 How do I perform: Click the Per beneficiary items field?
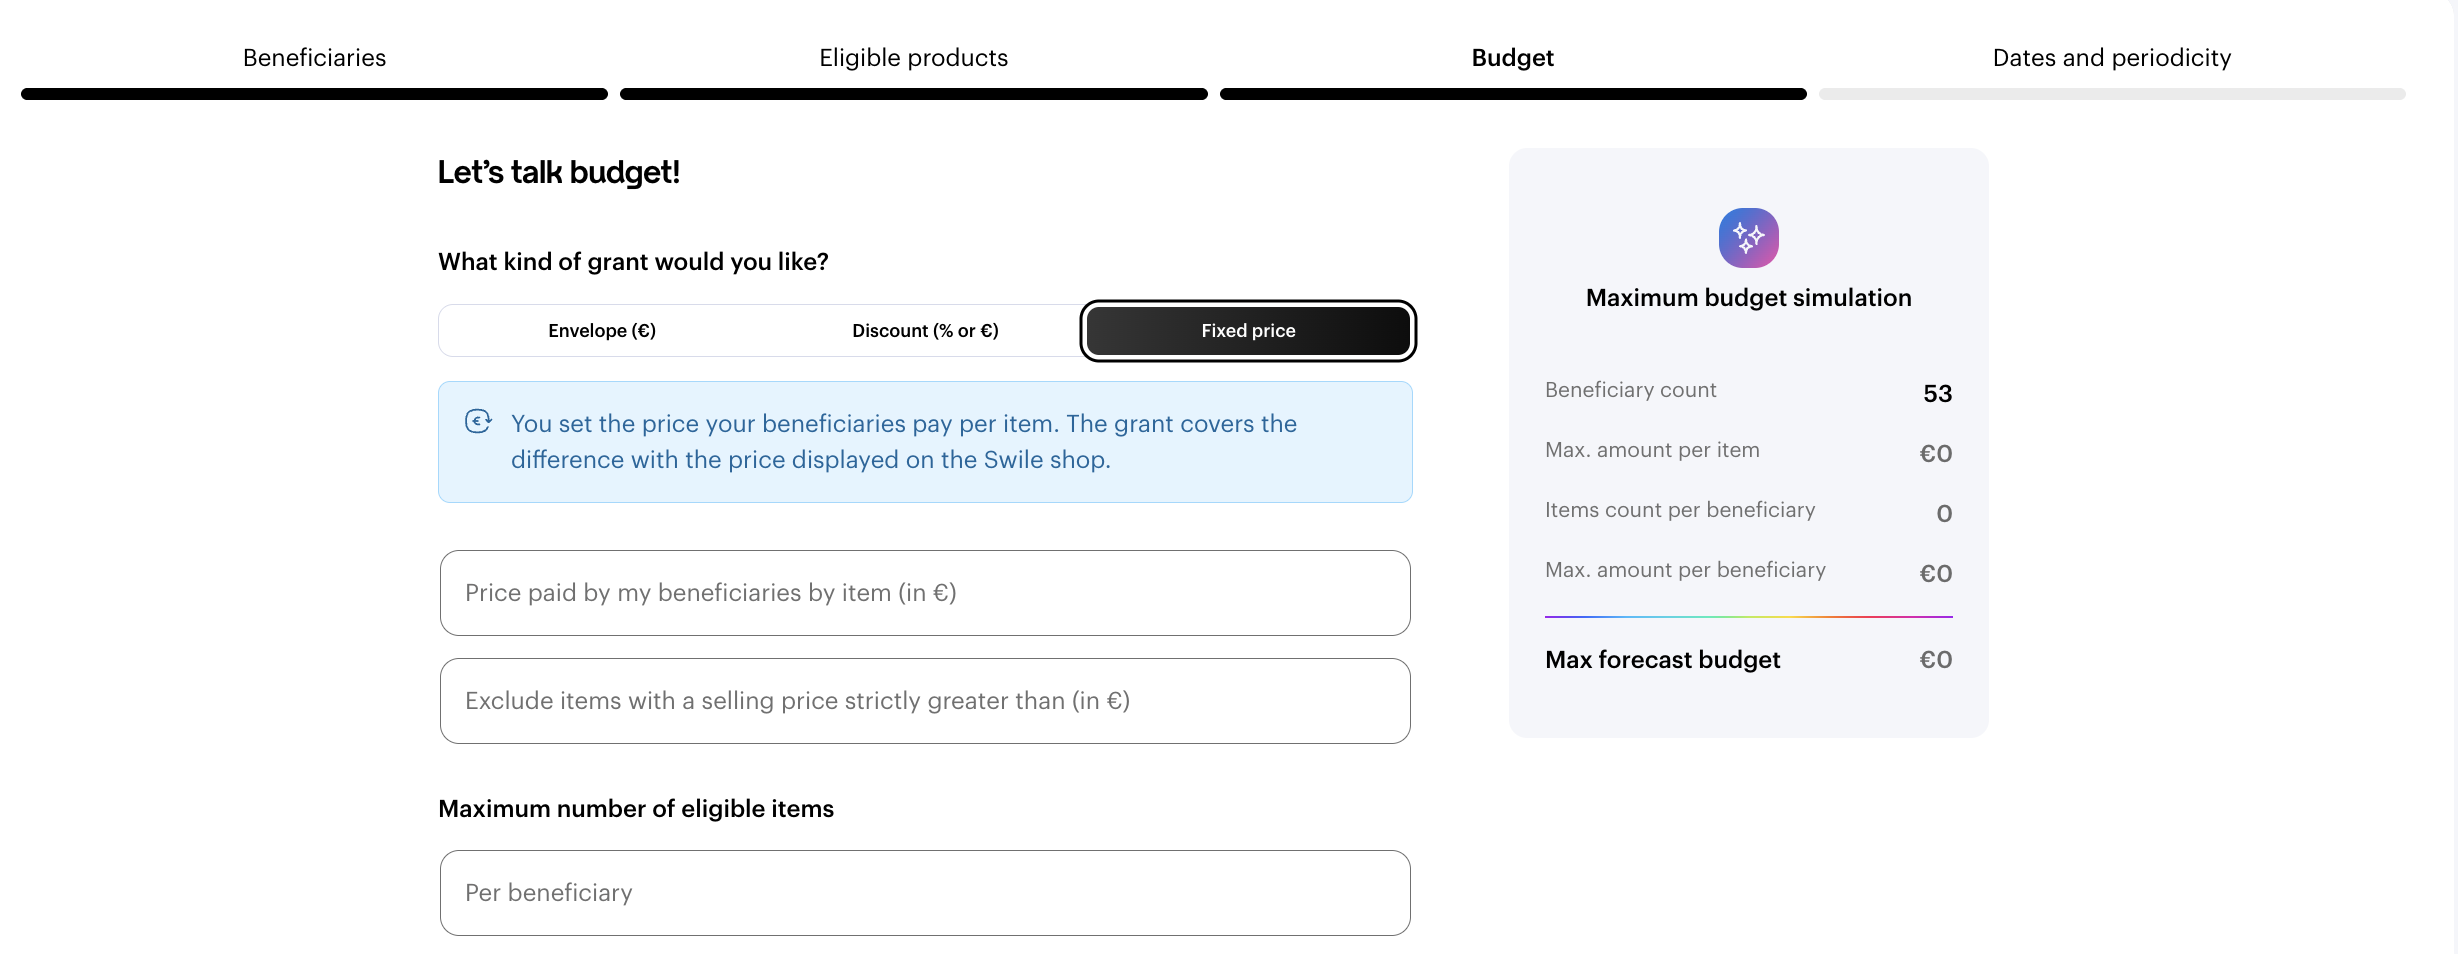[925, 893]
